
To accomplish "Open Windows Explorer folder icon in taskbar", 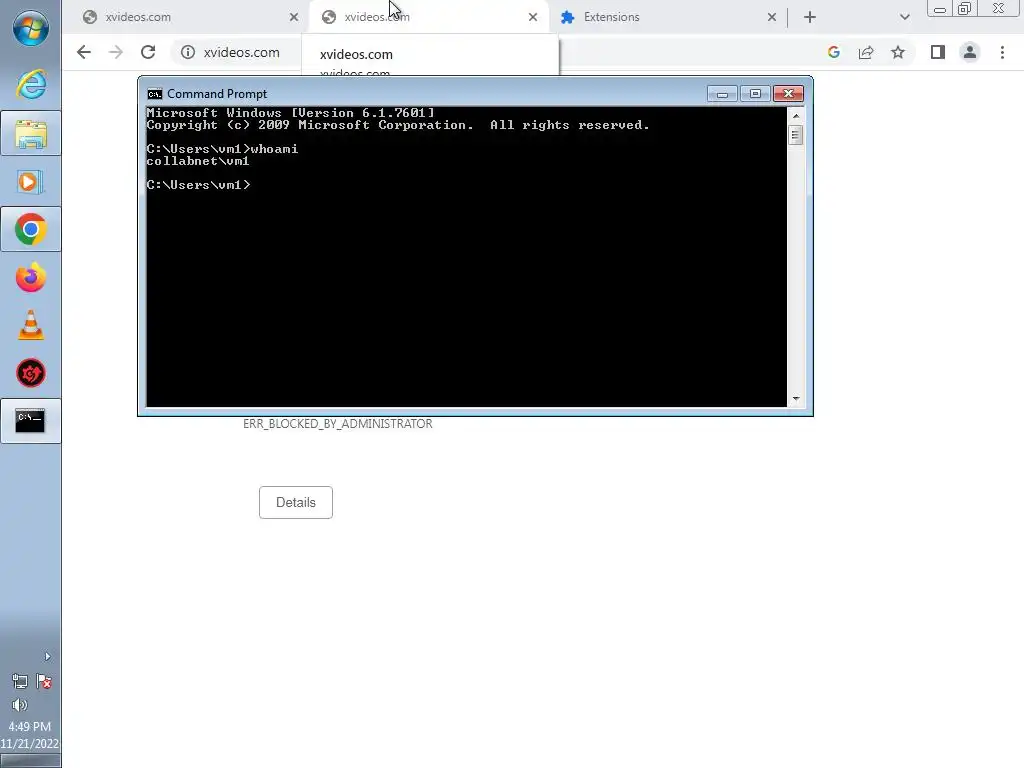I will tap(31, 134).
